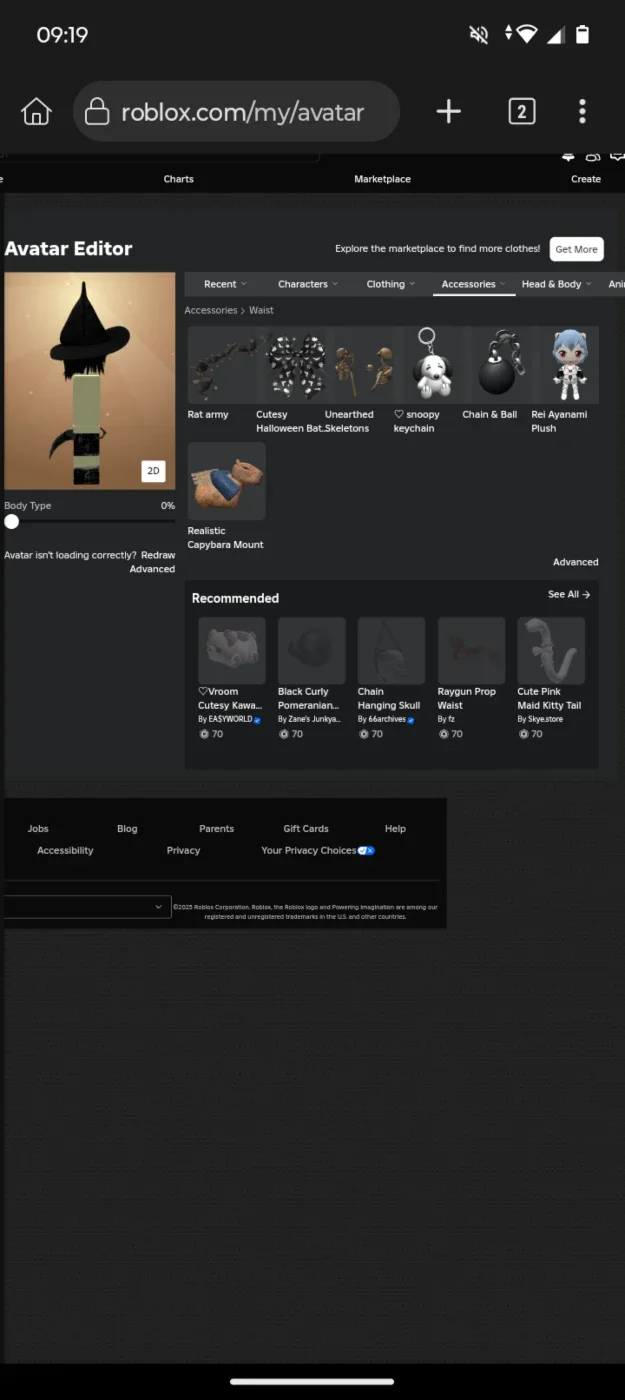Click the Recommended heading text
The height and width of the screenshot is (1400, 625).
(x=235, y=598)
